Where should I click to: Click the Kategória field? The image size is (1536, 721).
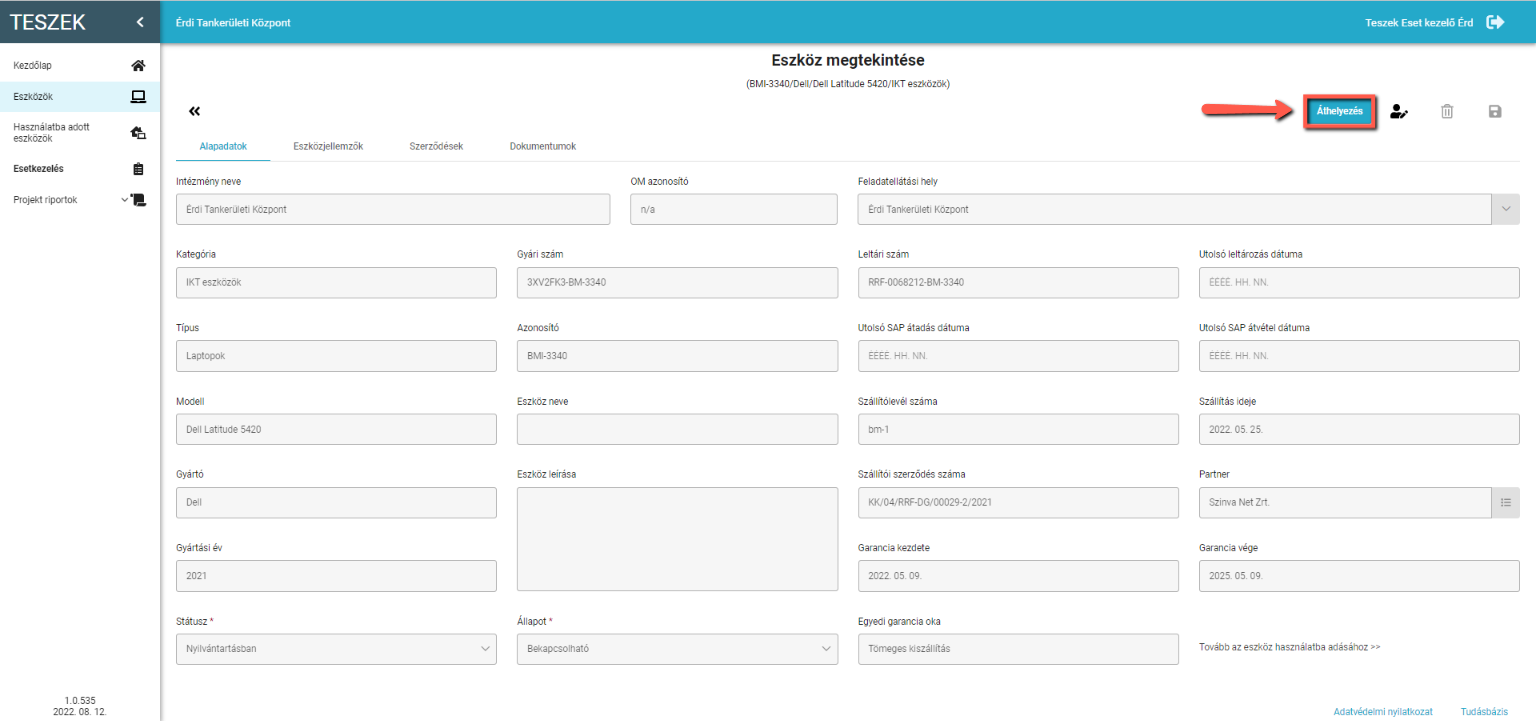336,282
